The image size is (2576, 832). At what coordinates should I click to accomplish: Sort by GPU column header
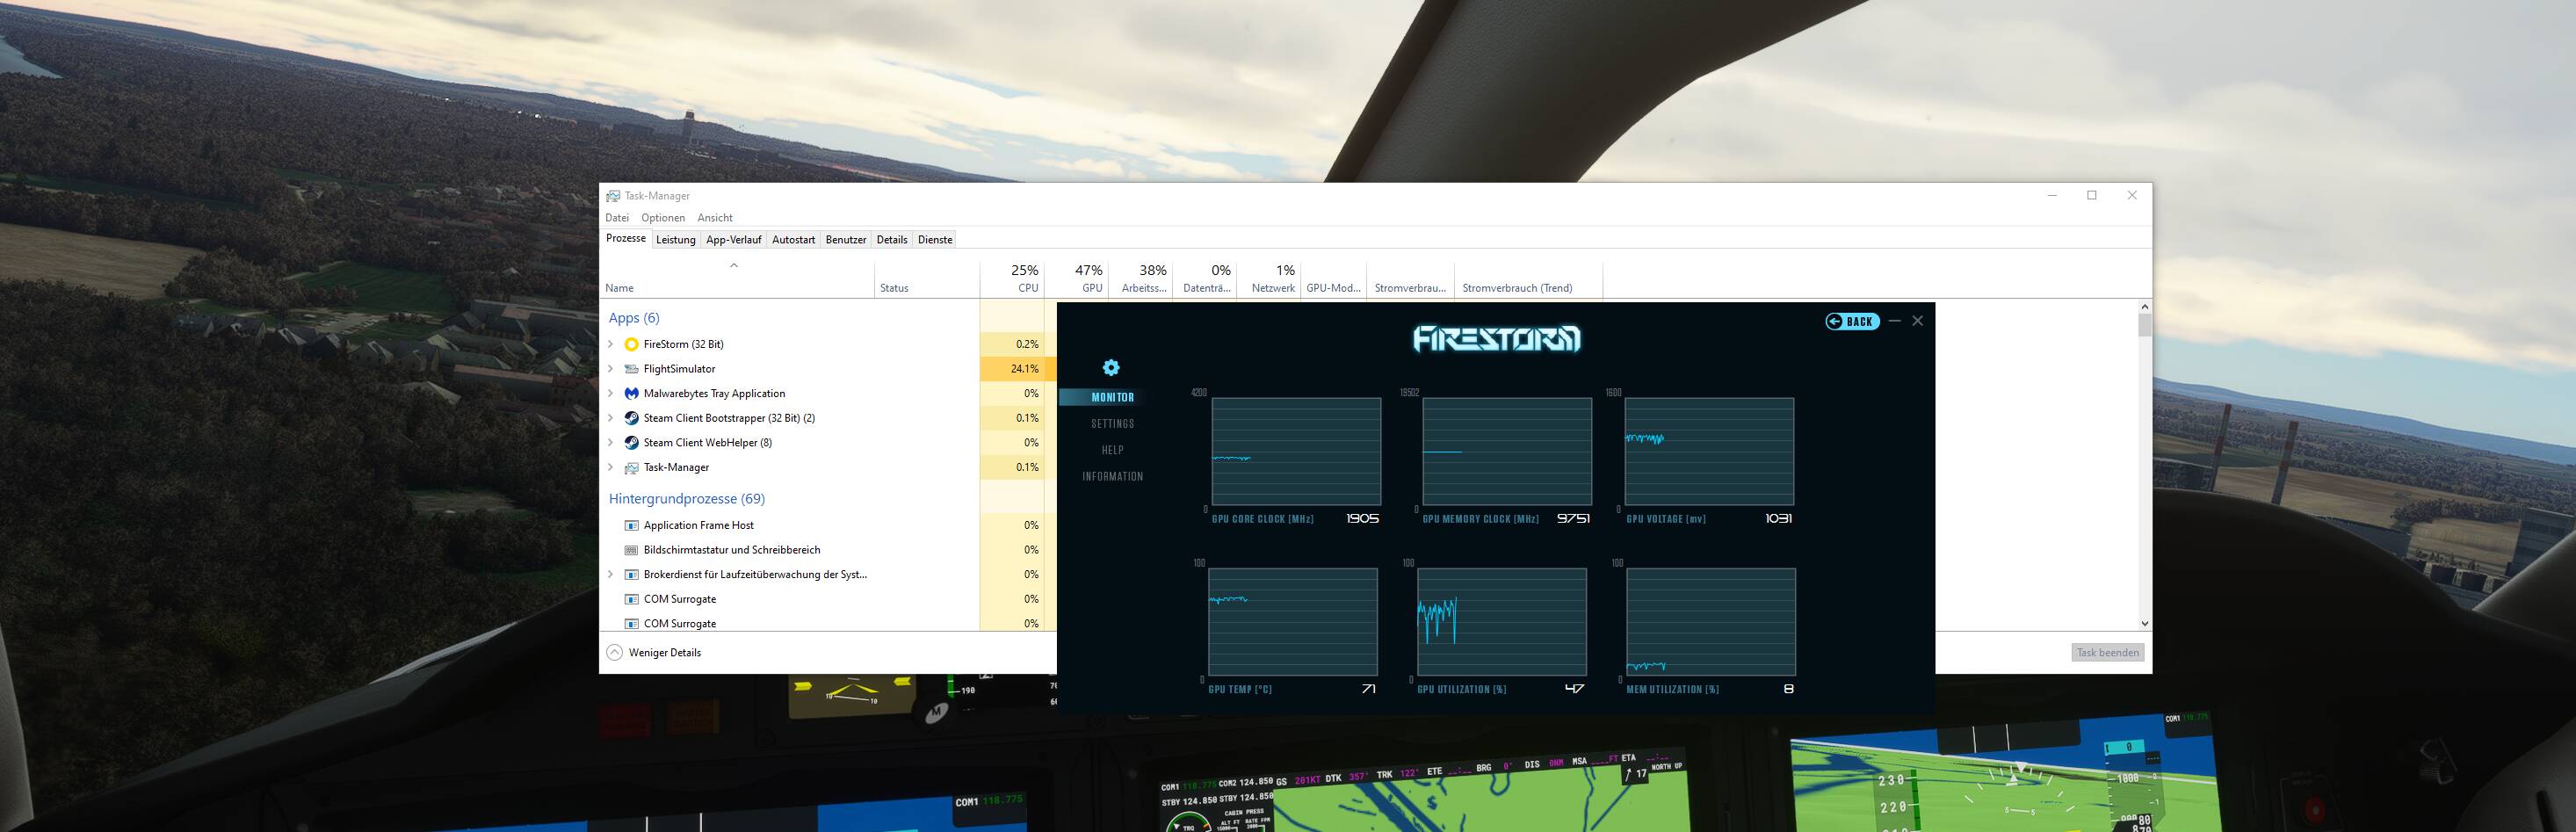pyautogui.click(x=1076, y=279)
